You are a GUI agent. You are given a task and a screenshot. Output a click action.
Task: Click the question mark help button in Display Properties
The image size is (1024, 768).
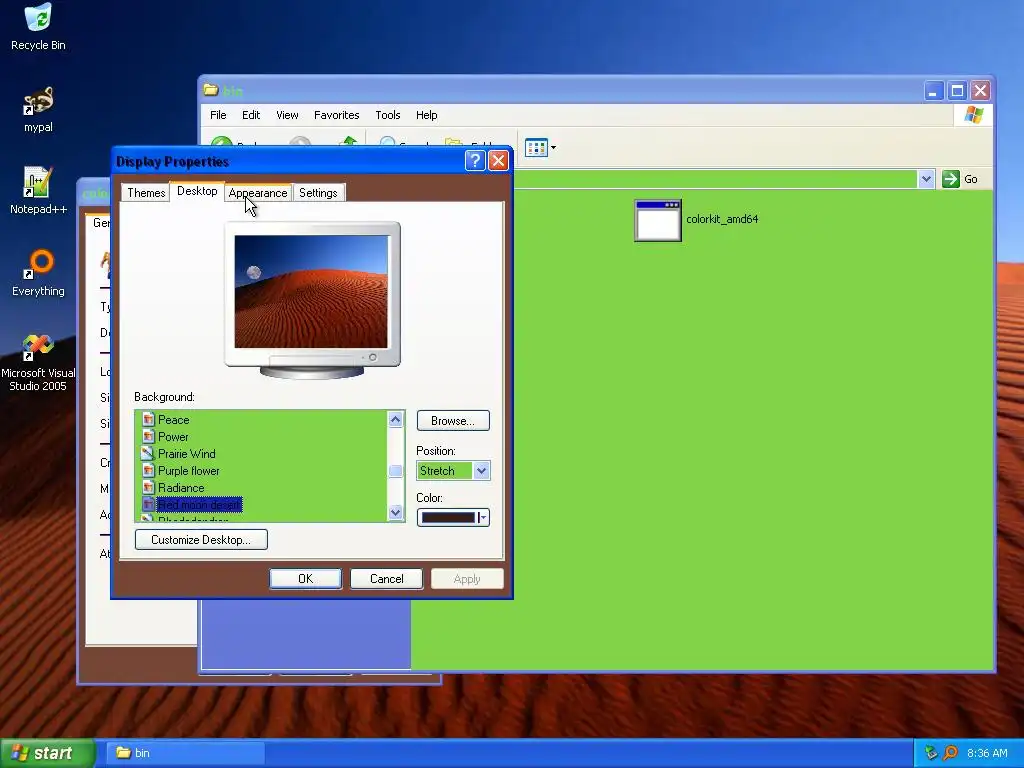coord(475,161)
